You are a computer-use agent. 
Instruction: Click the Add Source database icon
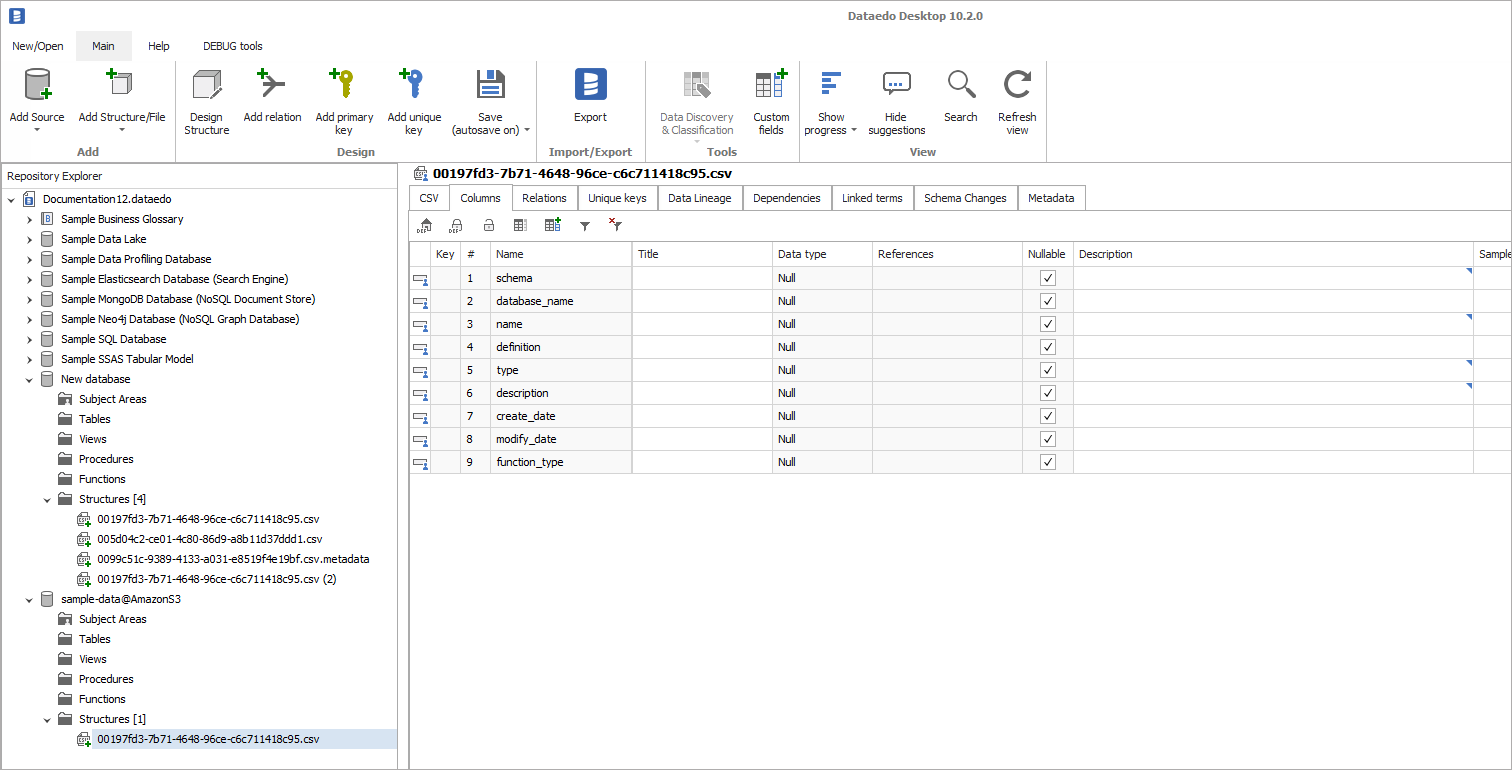pyautogui.click(x=37, y=86)
